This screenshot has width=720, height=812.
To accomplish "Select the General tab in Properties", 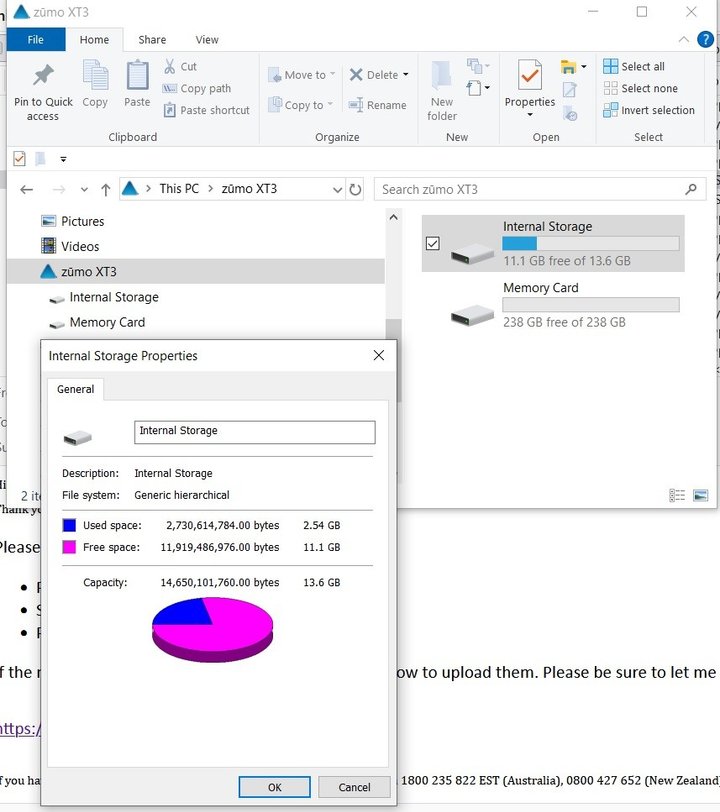I will (76, 389).
